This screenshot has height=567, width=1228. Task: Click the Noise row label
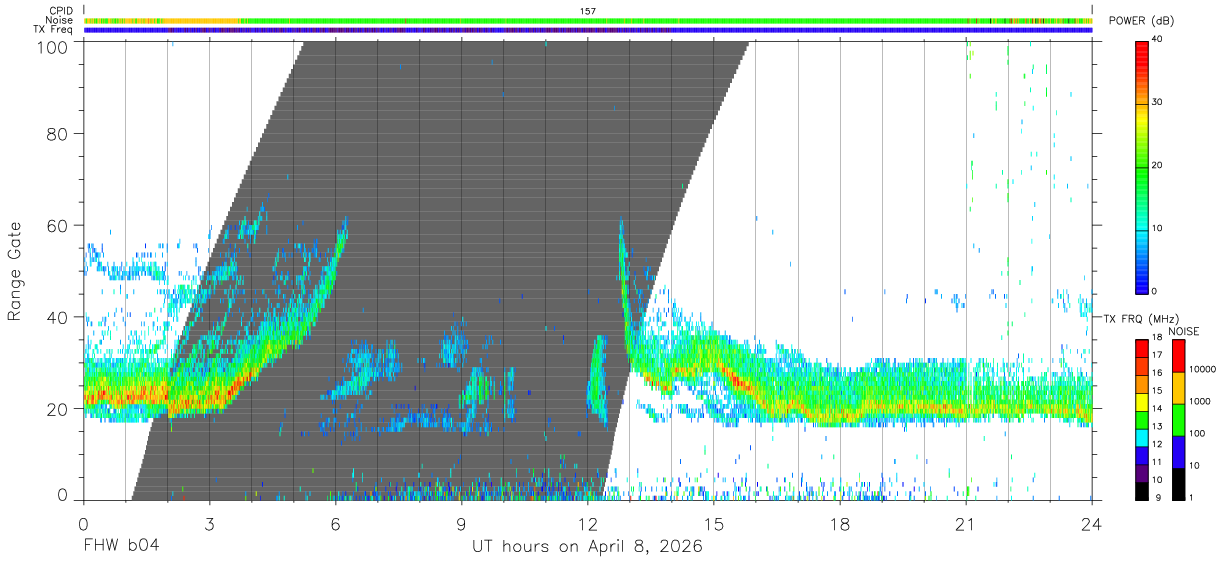(x=60, y=20)
